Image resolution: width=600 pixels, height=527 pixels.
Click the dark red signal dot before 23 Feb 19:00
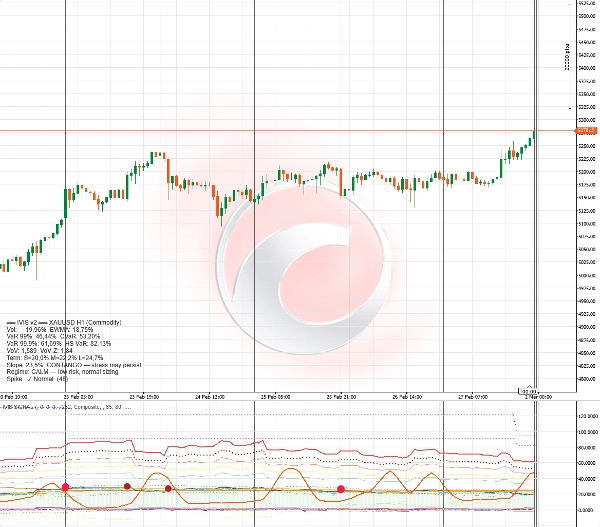(x=127, y=486)
